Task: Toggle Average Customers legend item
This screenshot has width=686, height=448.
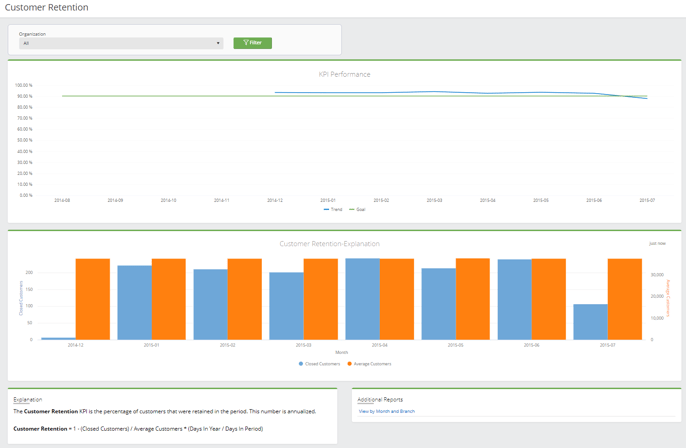Action: pos(369,364)
